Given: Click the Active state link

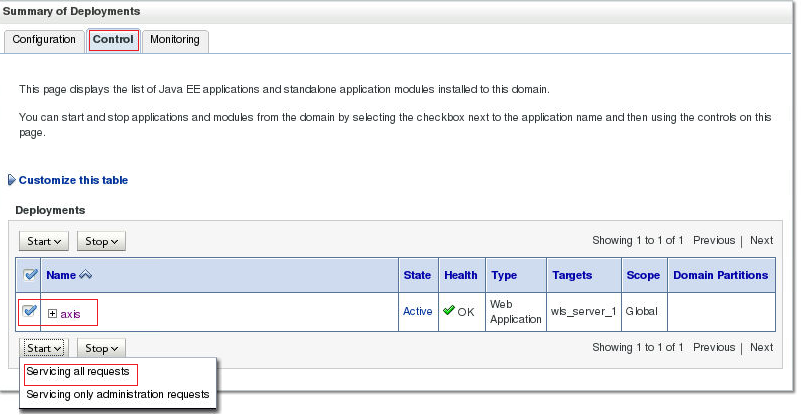Looking at the screenshot, I should coord(417,311).
